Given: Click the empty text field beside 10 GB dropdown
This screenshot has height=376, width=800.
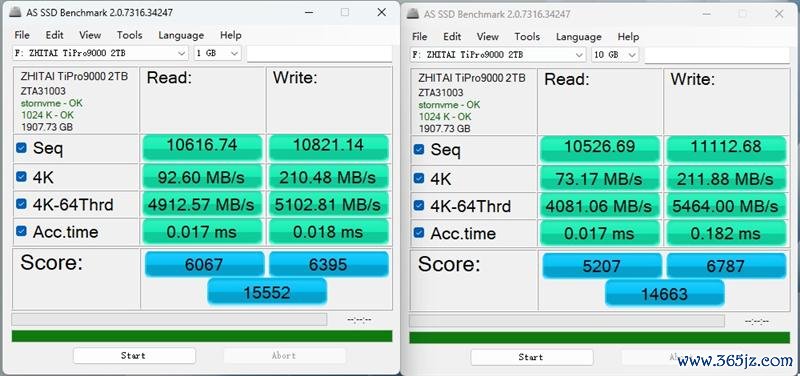Looking at the screenshot, I should click(x=717, y=55).
